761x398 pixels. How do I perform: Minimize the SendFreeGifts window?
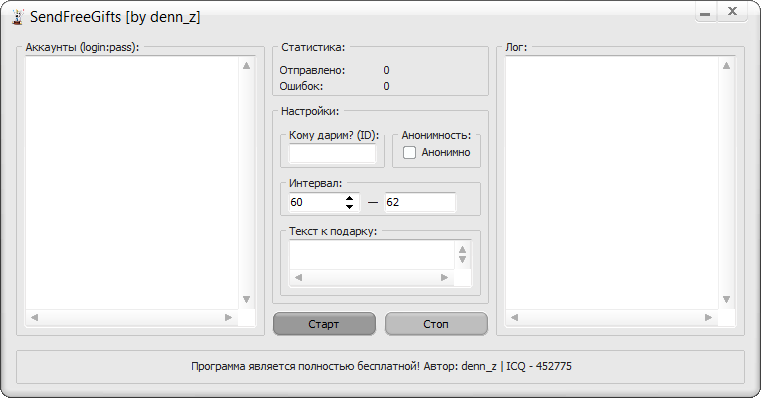(705, 13)
